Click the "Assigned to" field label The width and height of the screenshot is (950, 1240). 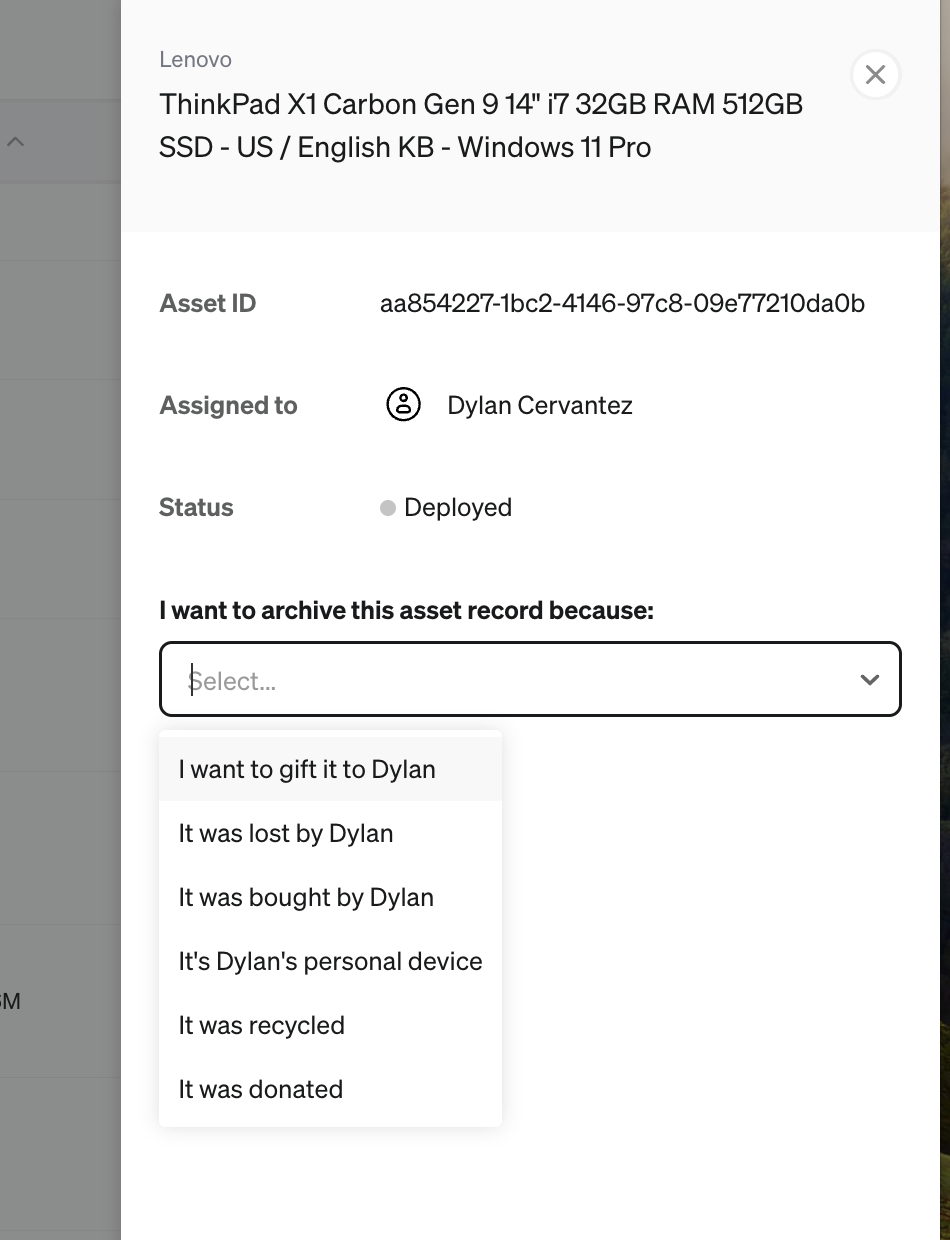click(228, 405)
